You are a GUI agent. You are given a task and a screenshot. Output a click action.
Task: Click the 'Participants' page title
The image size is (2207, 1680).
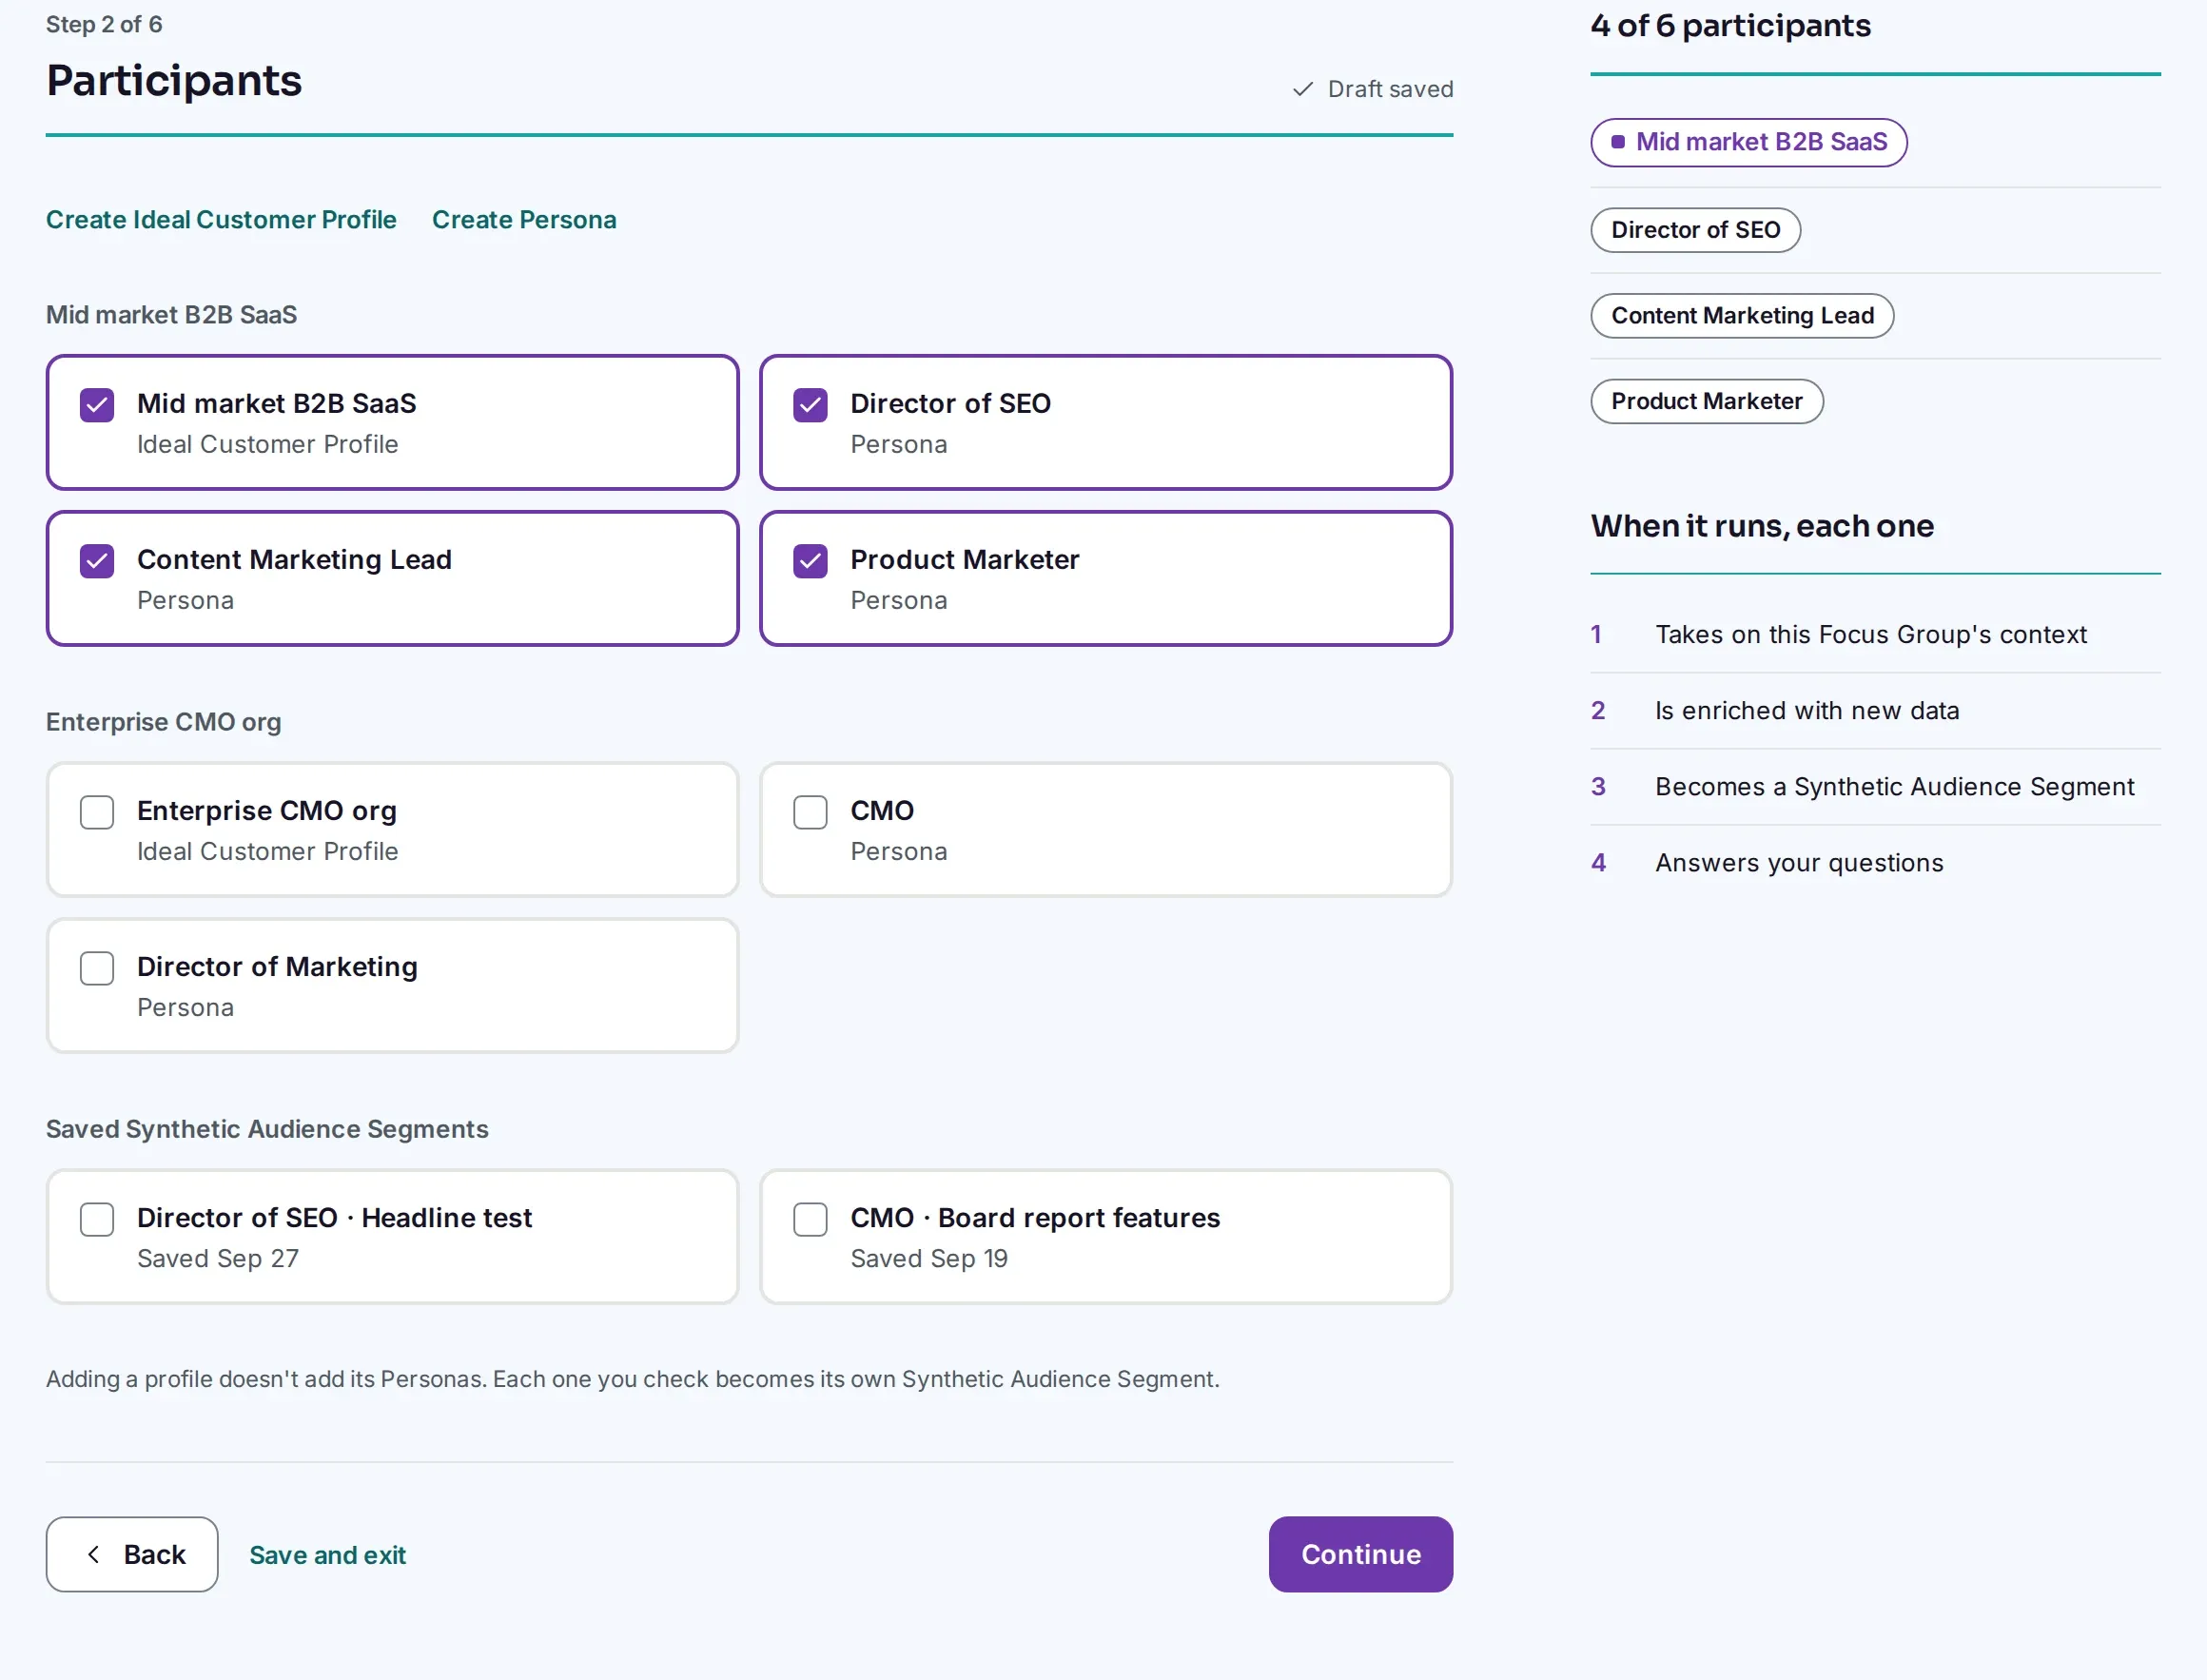[174, 80]
